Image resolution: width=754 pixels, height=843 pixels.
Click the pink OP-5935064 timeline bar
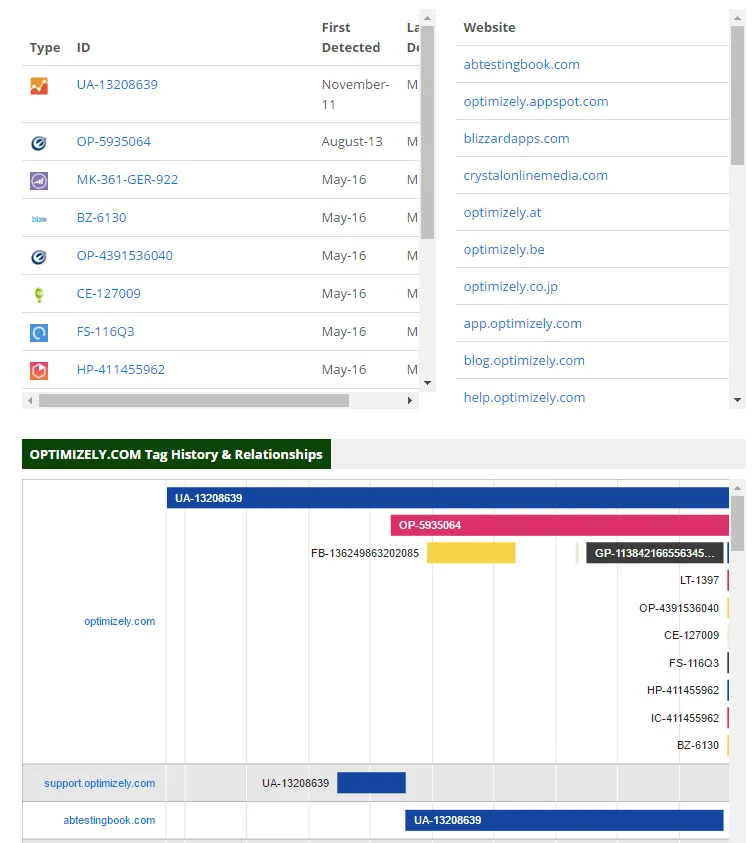559,525
